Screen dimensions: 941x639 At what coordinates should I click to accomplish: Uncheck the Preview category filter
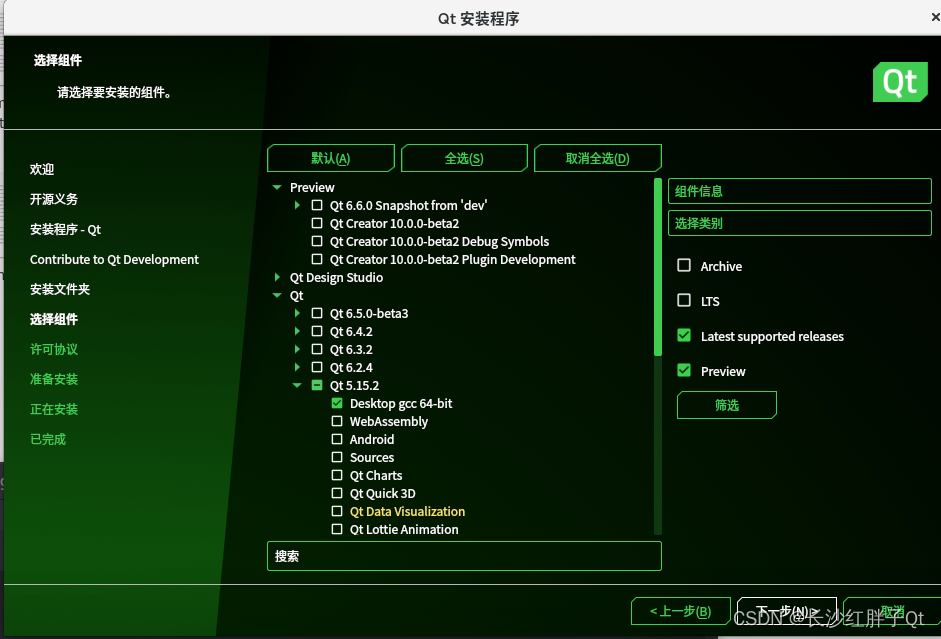684,370
